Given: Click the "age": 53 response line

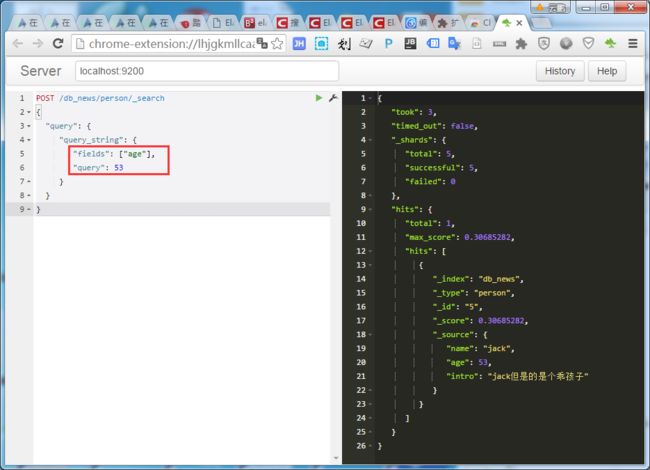Looking at the screenshot, I should point(469,362).
